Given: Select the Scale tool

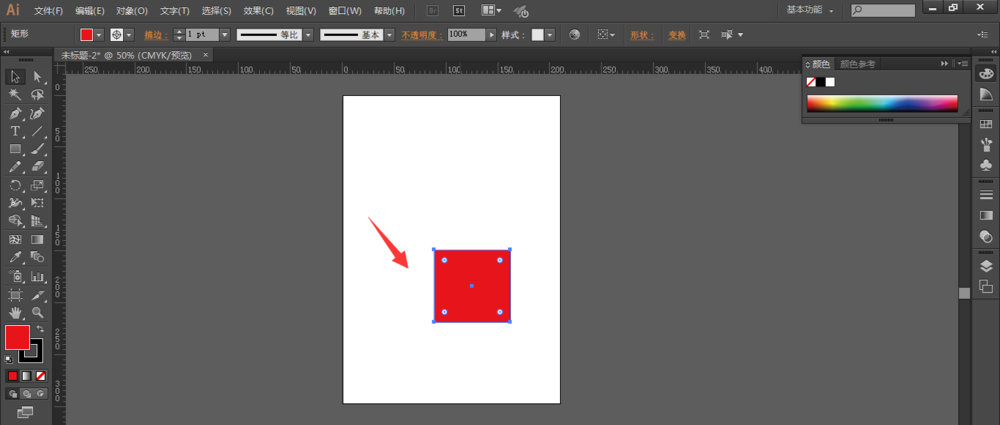Looking at the screenshot, I should pyautogui.click(x=38, y=186).
